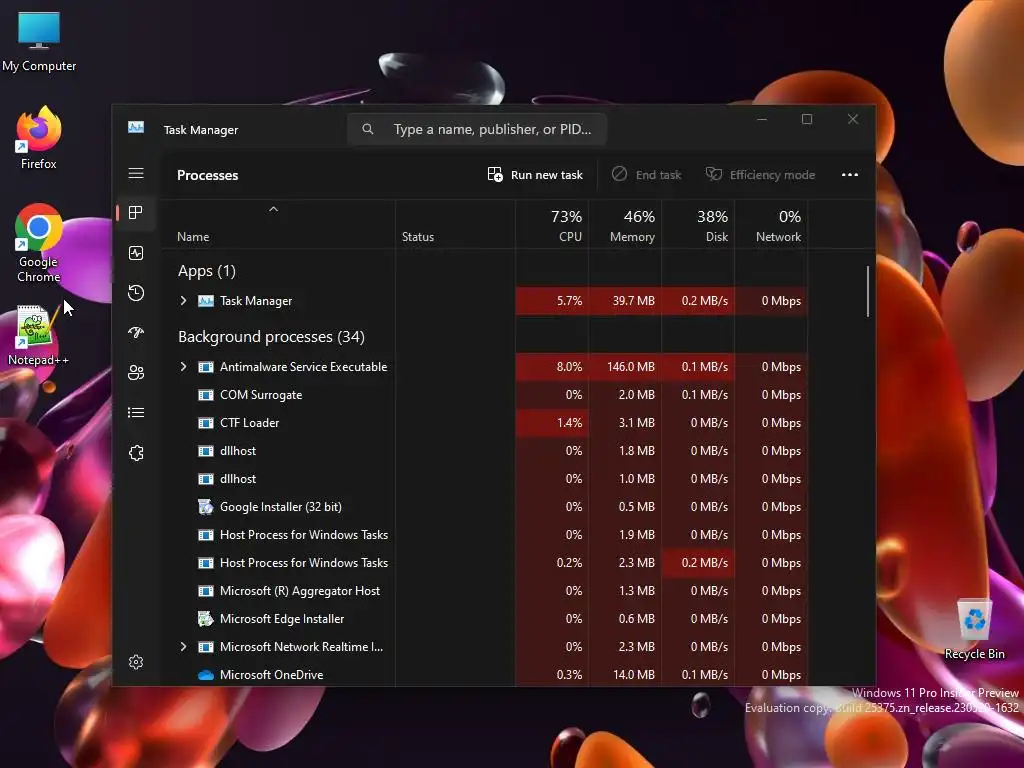
Task: Open the Details sidebar icon
Action: click(136, 413)
